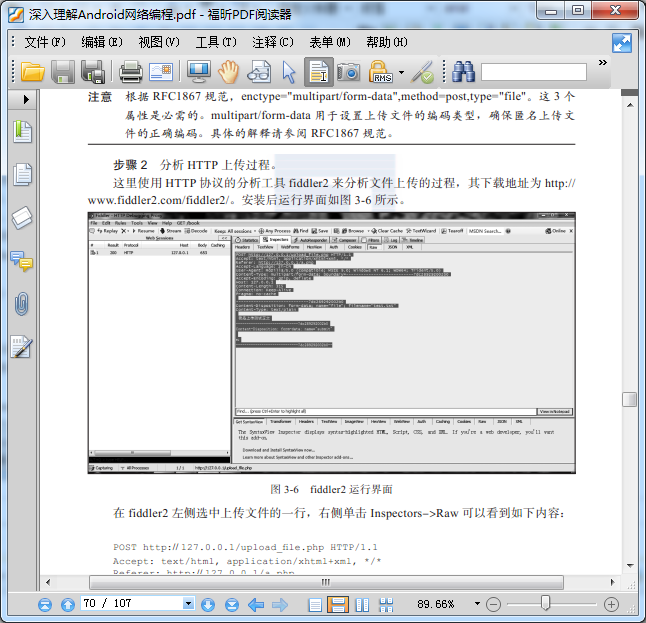Click the next view right arrow

pyautogui.click(x=280, y=605)
